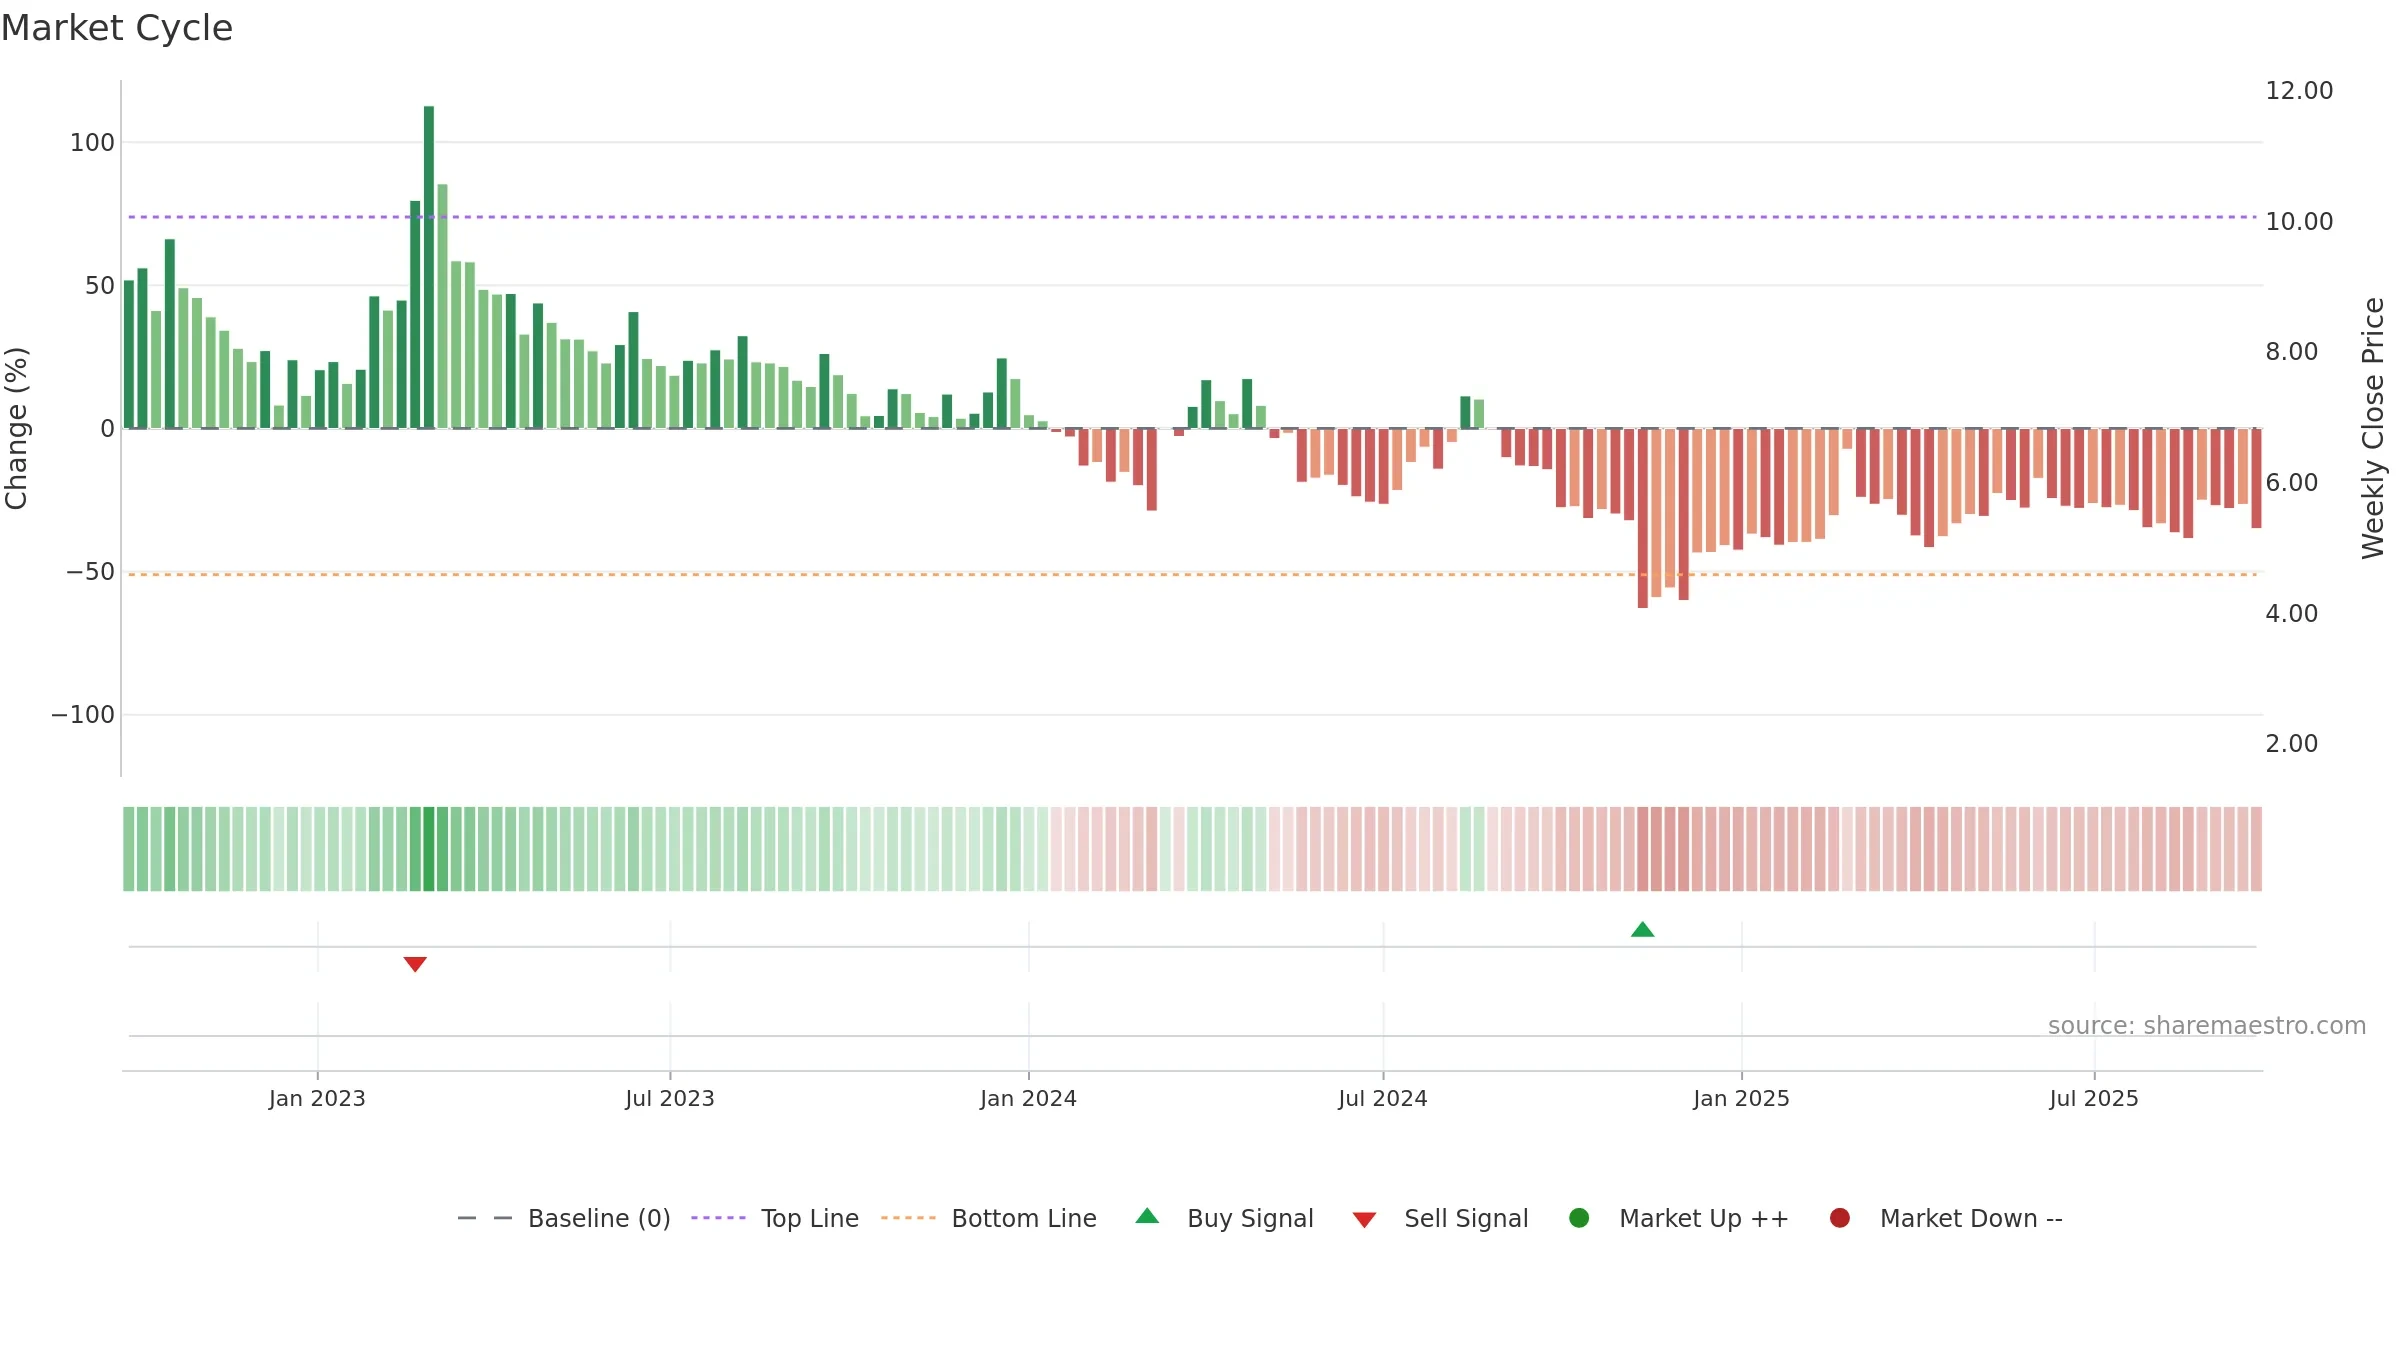Click the 6.00 tick on the right axis
Image resolution: width=2400 pixels, height=1350 pixels.
[x=2291, y=483]
